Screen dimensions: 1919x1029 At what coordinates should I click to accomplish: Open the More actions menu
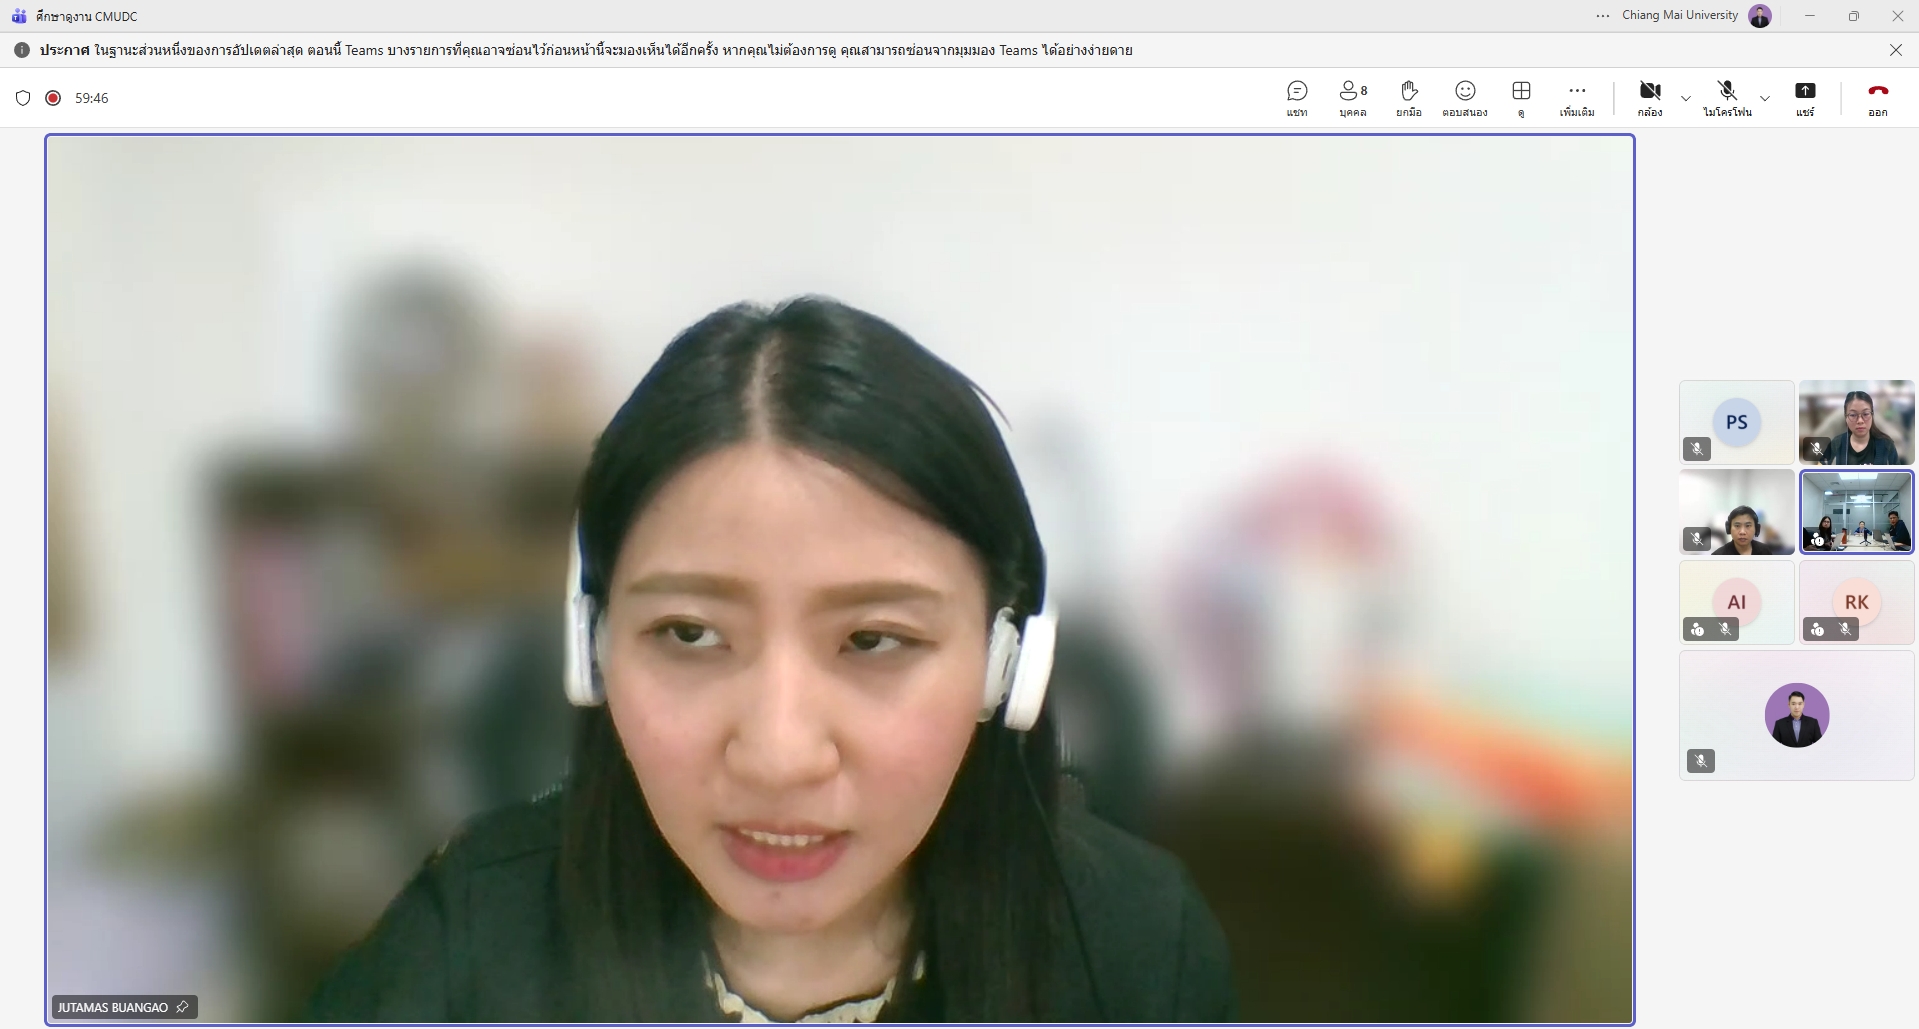[1577, 98]
